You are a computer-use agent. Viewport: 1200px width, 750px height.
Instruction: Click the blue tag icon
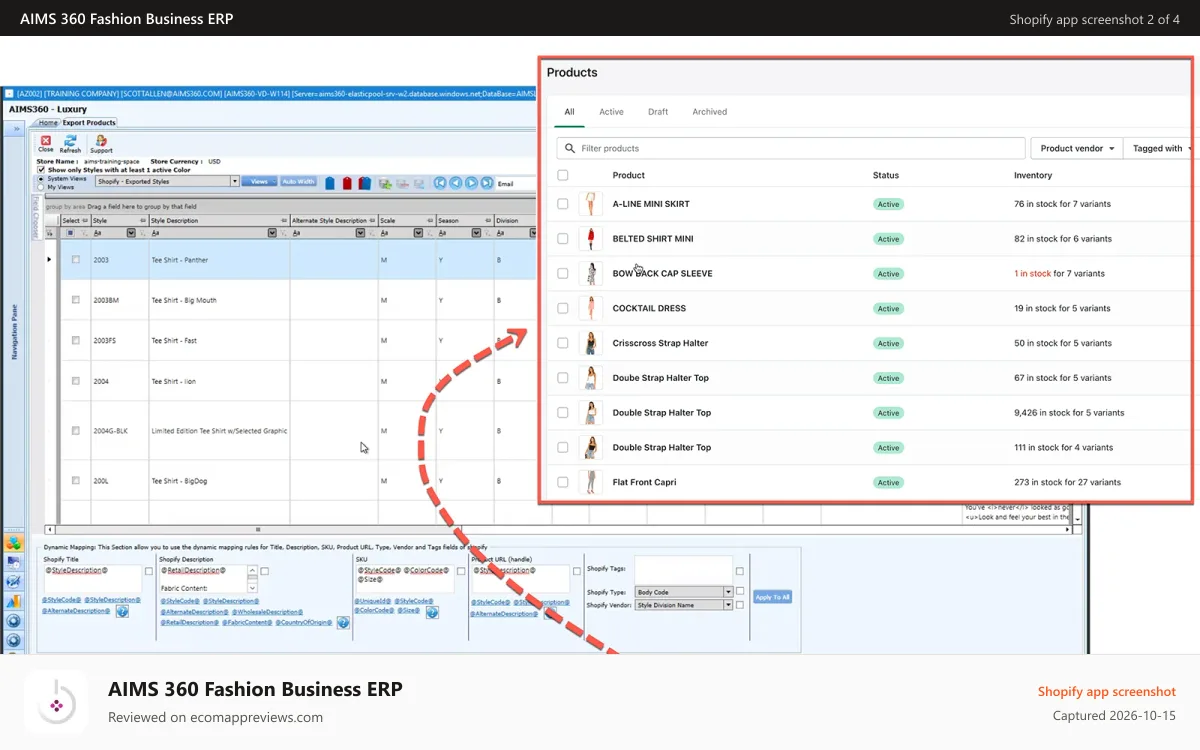point(328,183)
